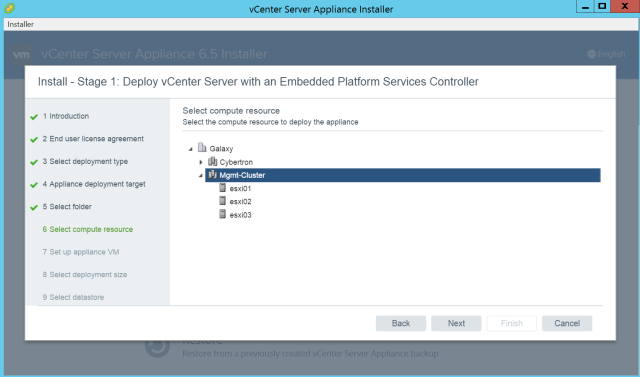Select host esxi02 label
This screenshot has width=640, height=377.
pyautogui.click(x=240, y=202)
